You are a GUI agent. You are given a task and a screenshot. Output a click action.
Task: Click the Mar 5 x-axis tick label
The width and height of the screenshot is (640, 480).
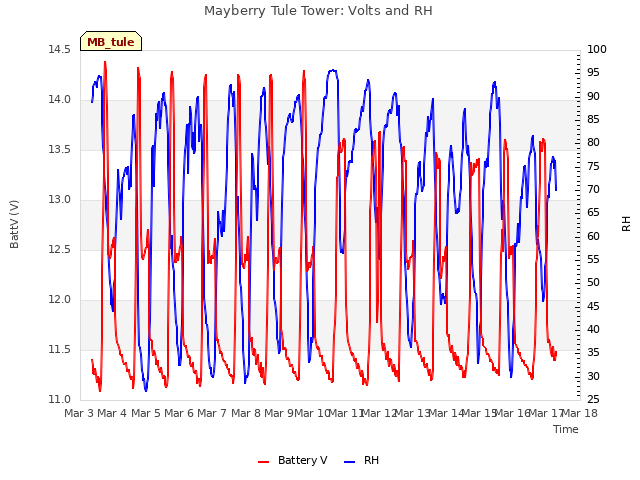pyautogui.click(x=146, y=413)
